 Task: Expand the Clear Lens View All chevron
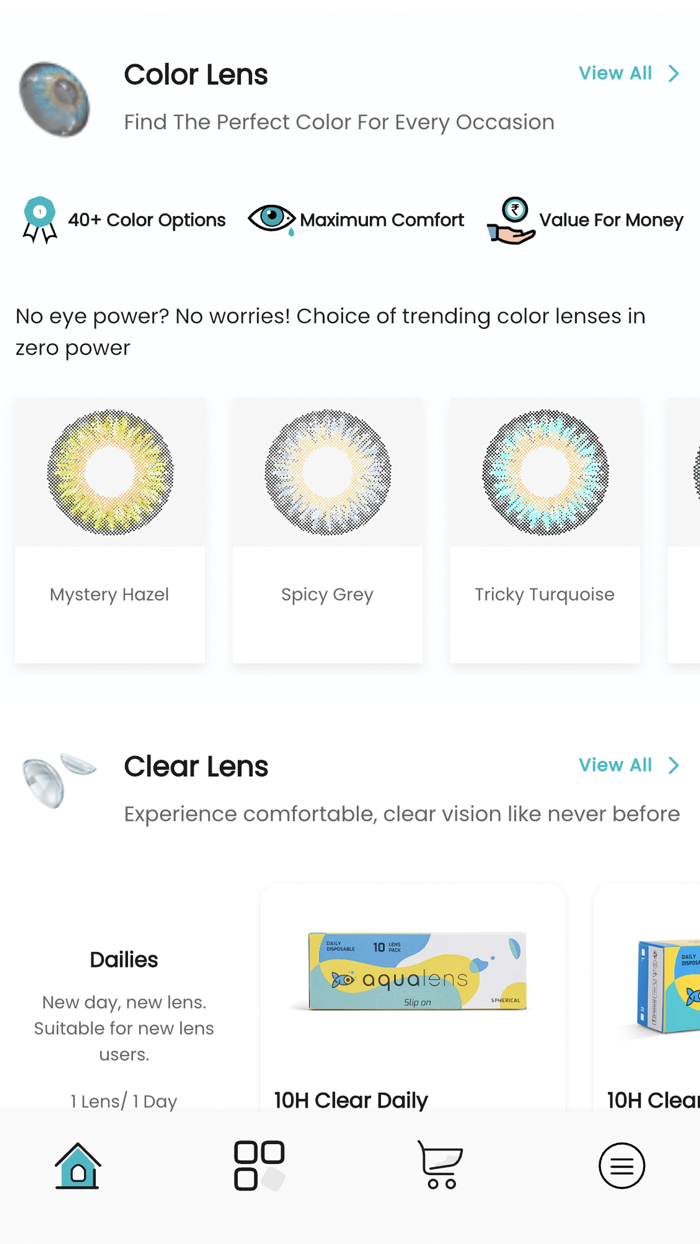674,765
